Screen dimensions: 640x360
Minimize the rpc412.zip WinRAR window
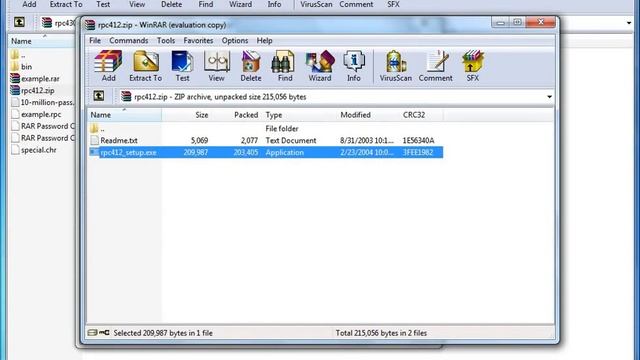(x=500, y=22)
